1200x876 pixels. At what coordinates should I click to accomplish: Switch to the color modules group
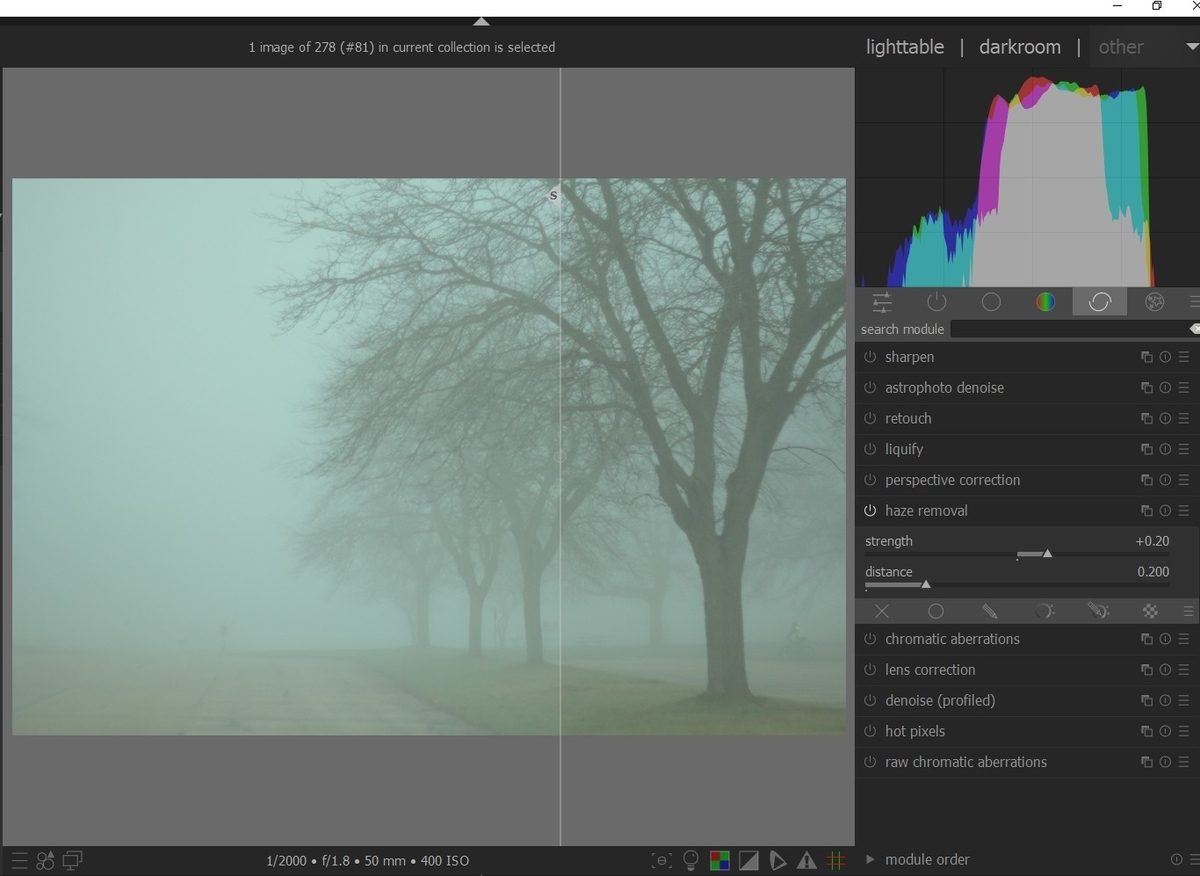click(x=1045, y=302)
